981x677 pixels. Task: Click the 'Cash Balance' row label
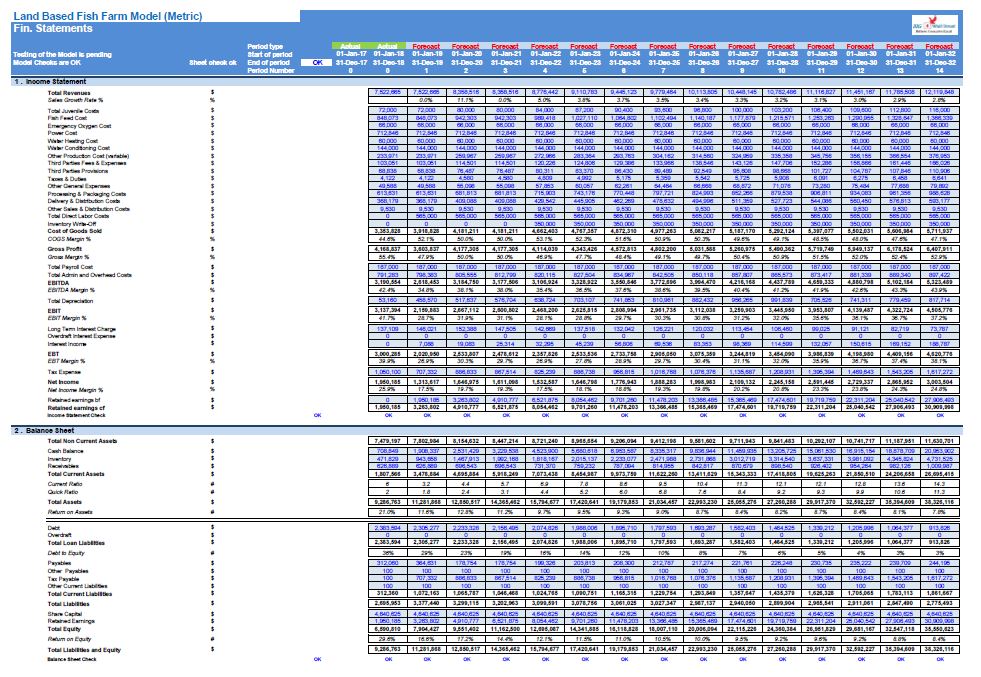65,451
